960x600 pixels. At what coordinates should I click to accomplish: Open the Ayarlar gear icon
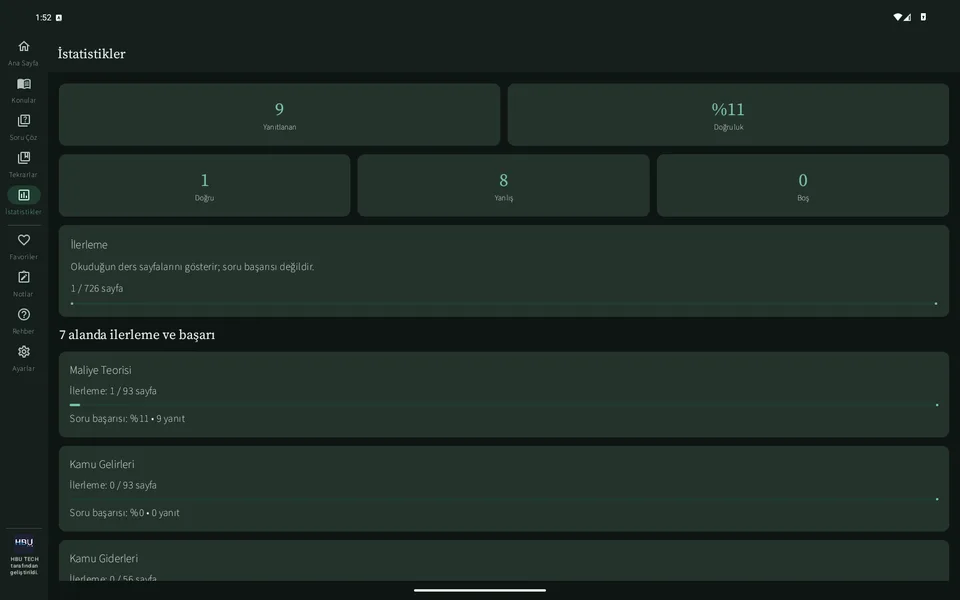point(24,352)
